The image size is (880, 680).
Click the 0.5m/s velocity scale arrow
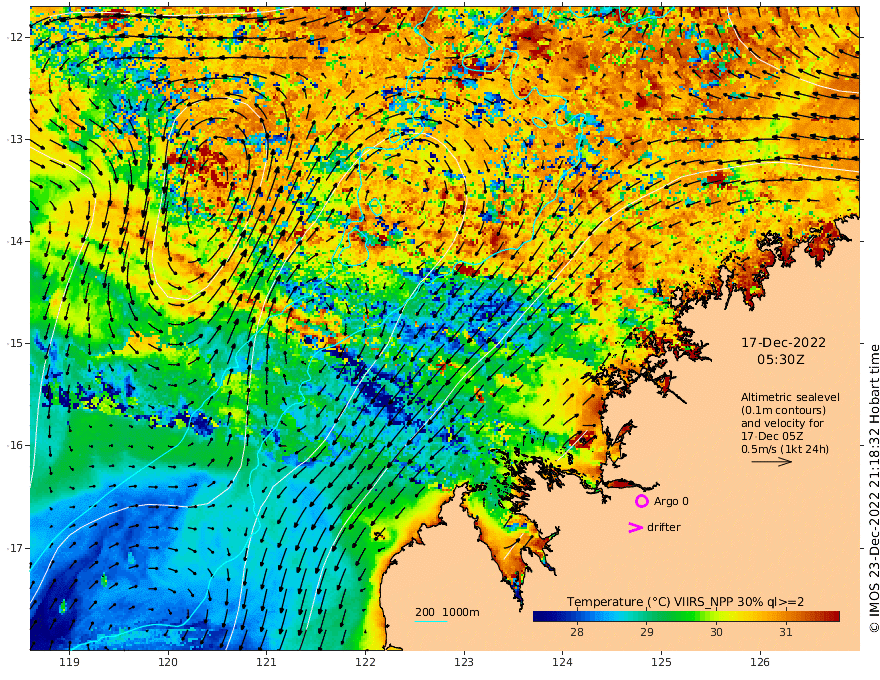[771, 462]
